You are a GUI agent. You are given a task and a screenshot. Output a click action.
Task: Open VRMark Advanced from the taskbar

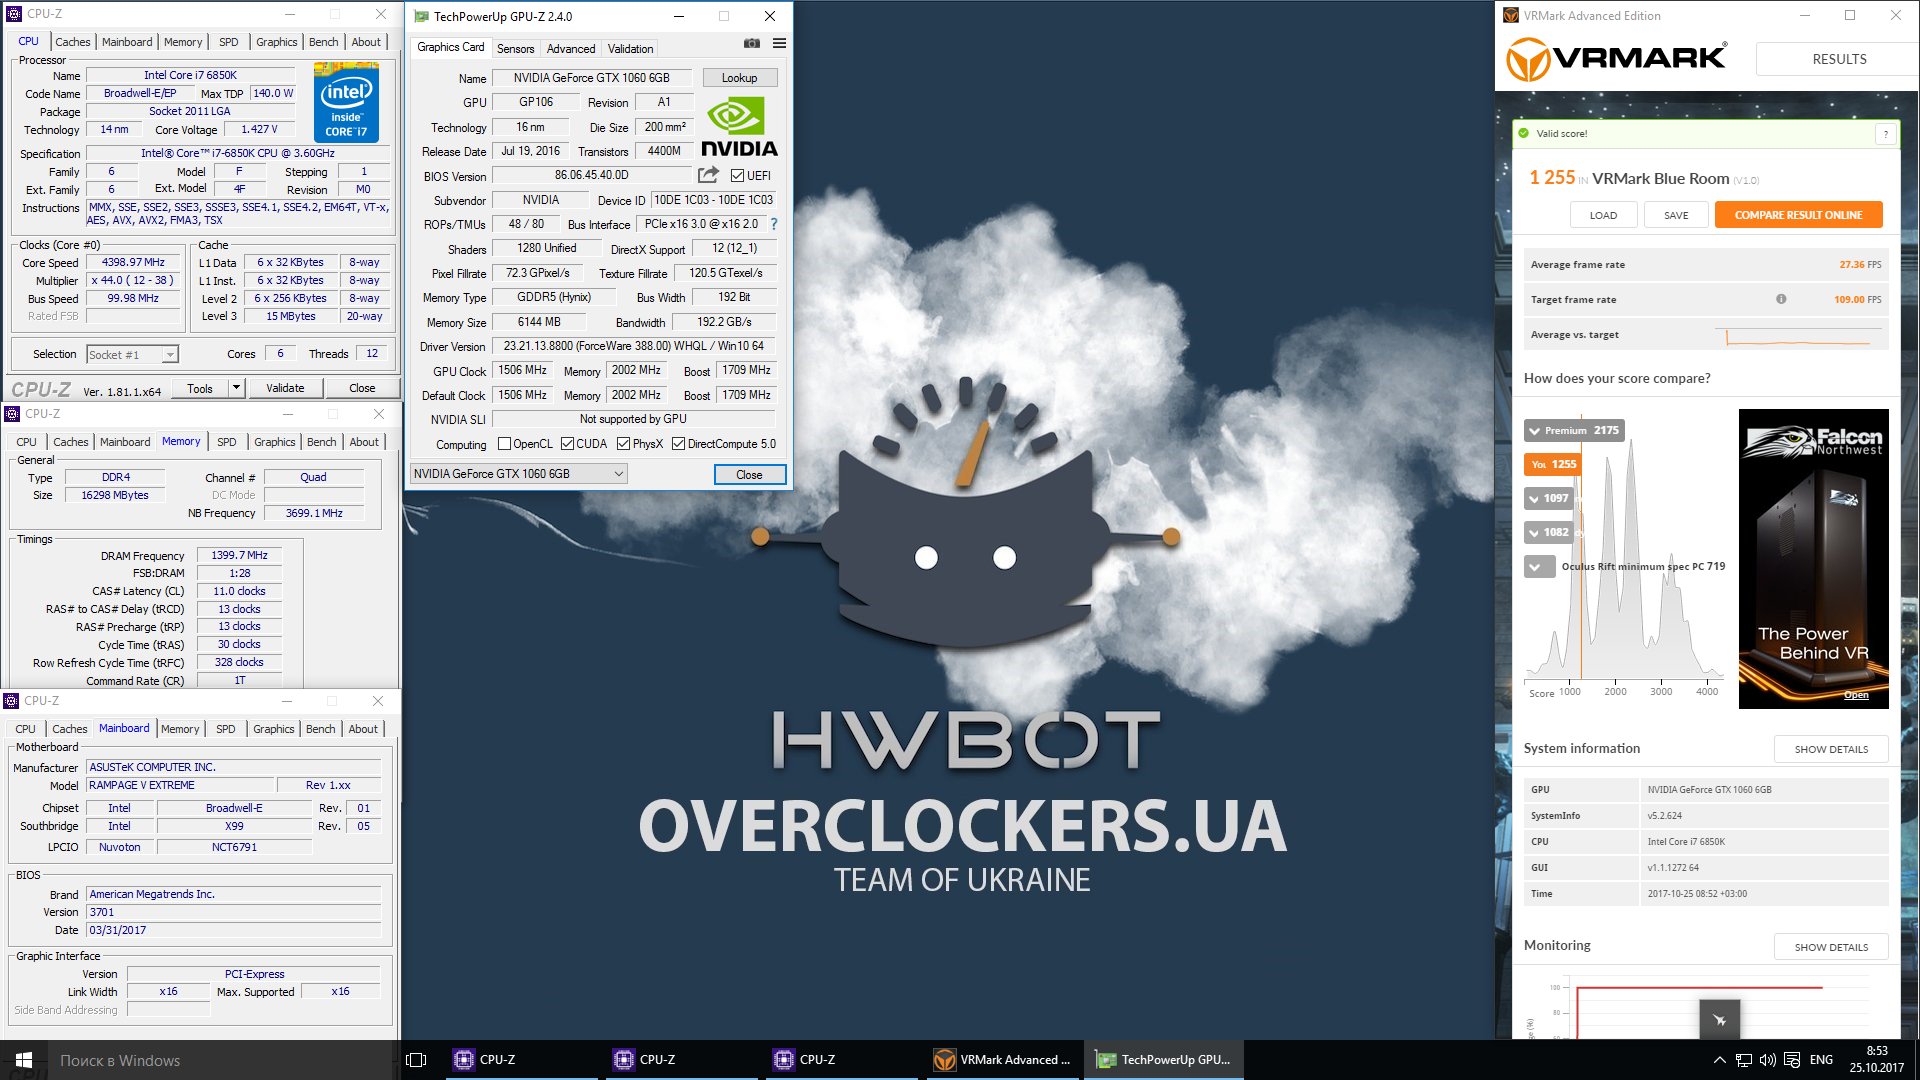pyautogui.click(x=1004, y=1060)
